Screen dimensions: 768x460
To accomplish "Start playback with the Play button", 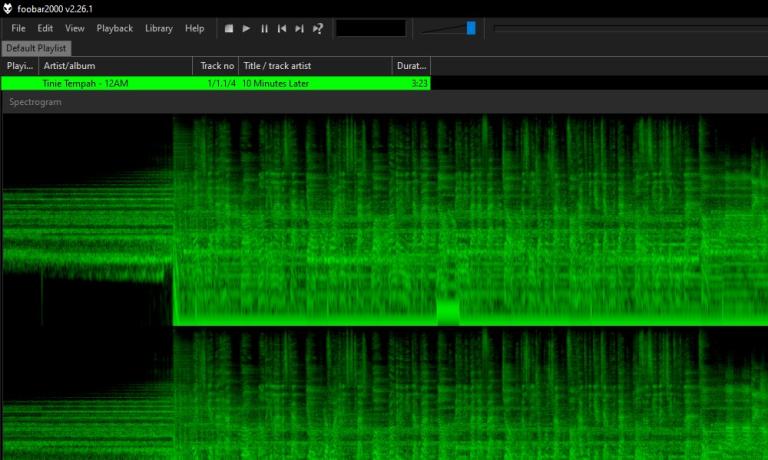I will coord(246,28).
